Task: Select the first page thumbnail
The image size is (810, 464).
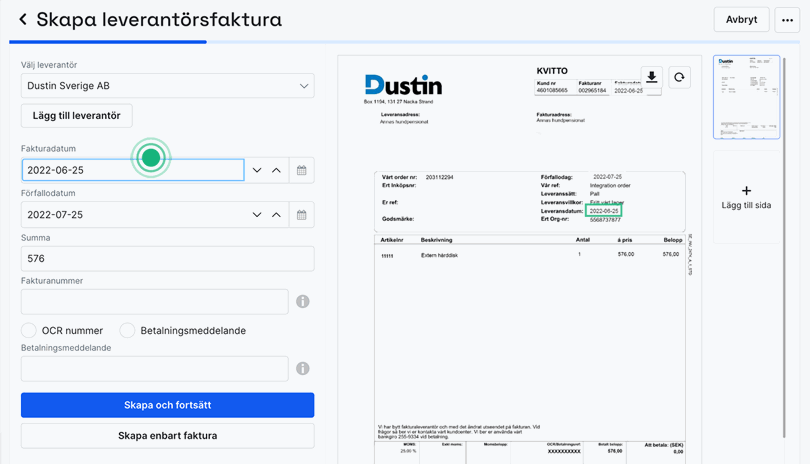Action: [x=746, y=97]
